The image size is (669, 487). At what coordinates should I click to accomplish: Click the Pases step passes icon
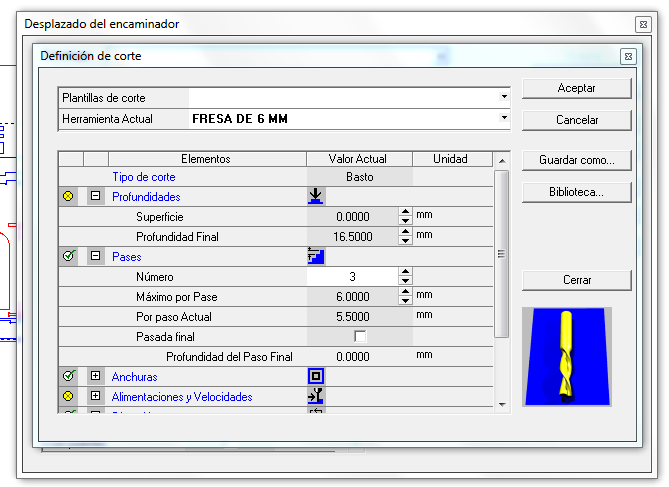point(316,256)
